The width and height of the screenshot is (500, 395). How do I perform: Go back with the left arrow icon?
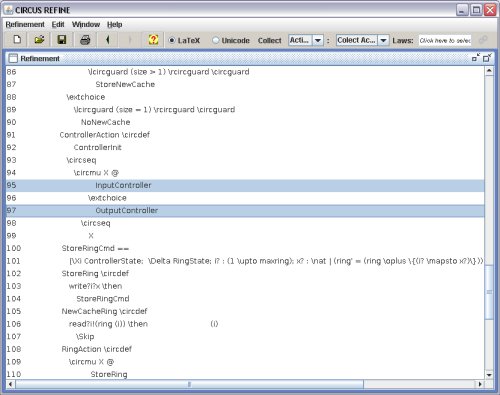coord(107,40)
